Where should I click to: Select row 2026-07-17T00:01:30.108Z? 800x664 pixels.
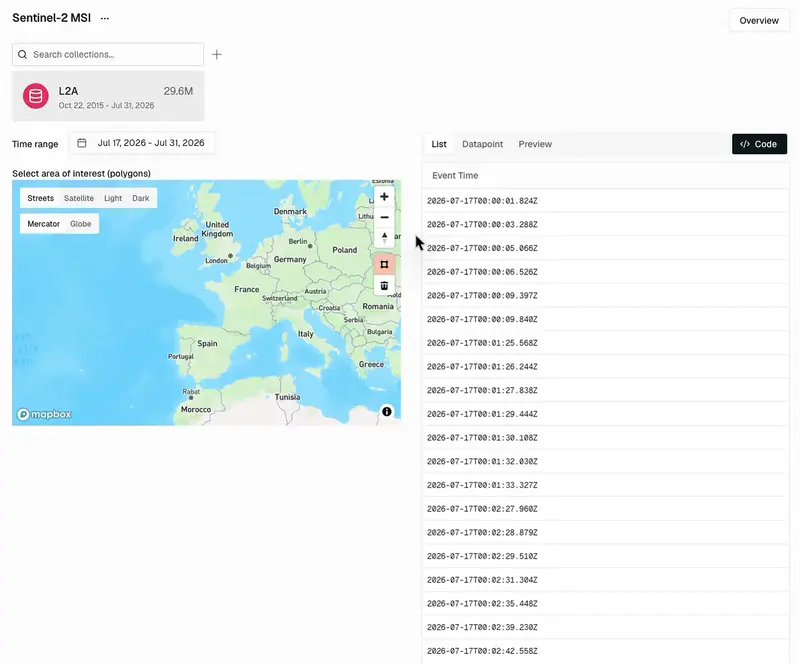(605, 438)
